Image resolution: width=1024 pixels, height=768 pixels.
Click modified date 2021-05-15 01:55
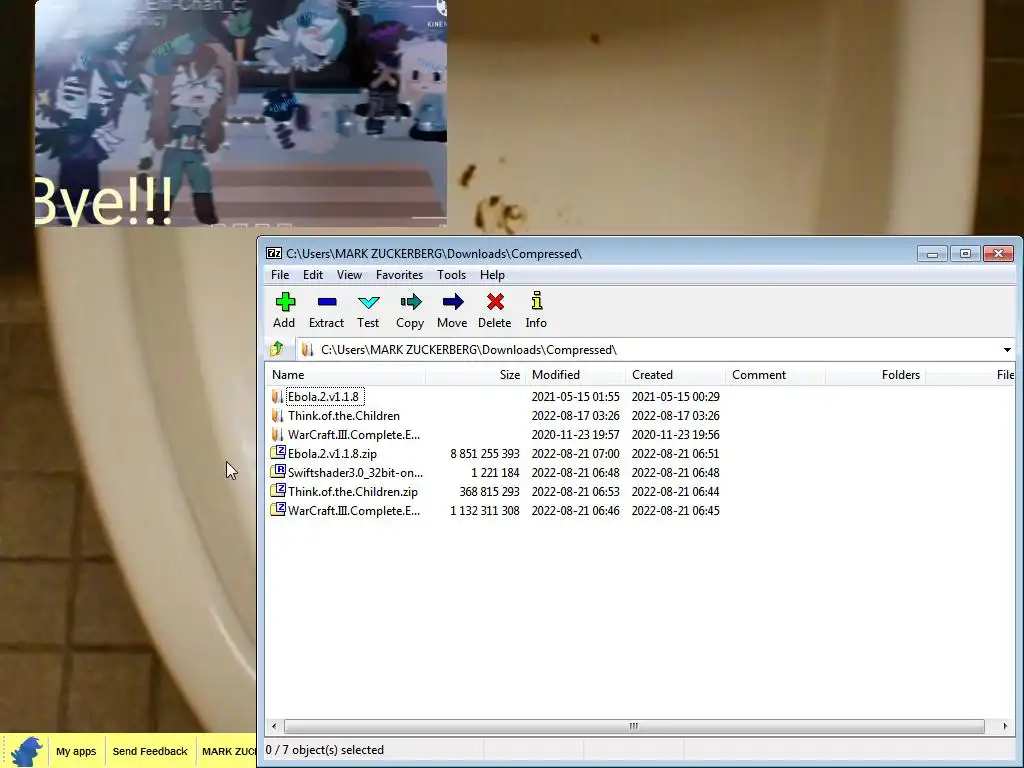tap(575, 396)
